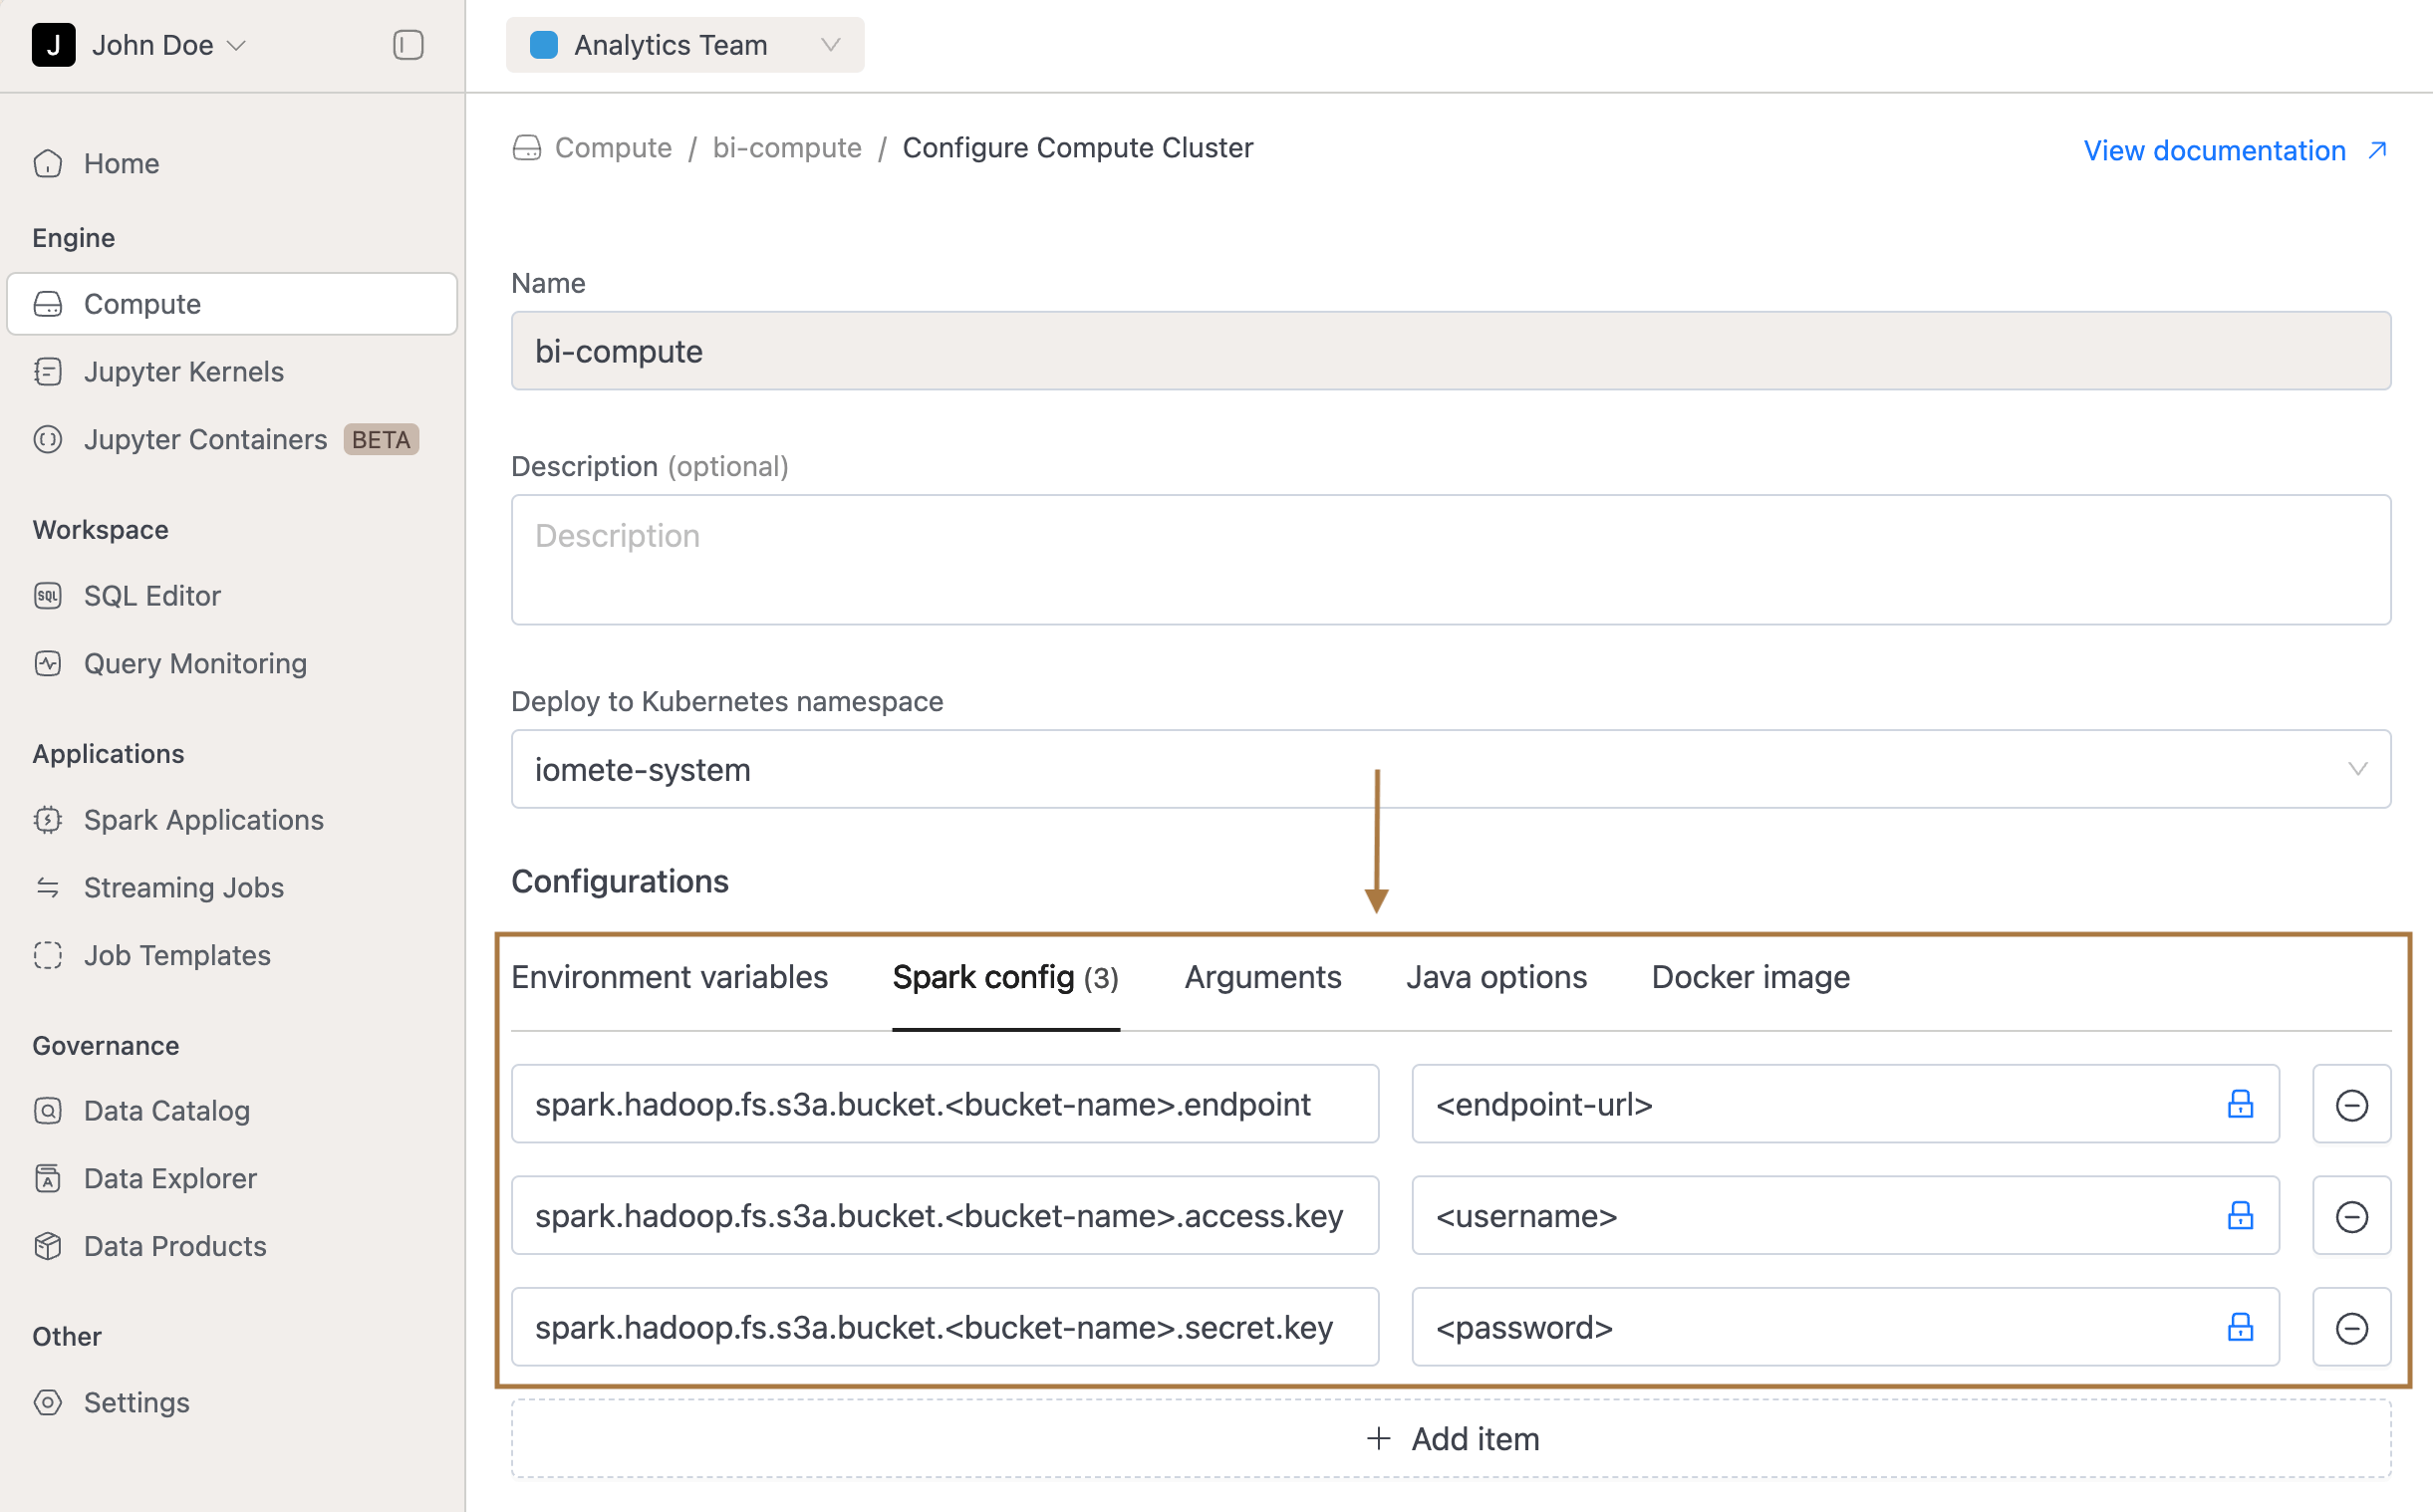
Task: Select Spark Applications under Applications
Action: click(203, 819)
